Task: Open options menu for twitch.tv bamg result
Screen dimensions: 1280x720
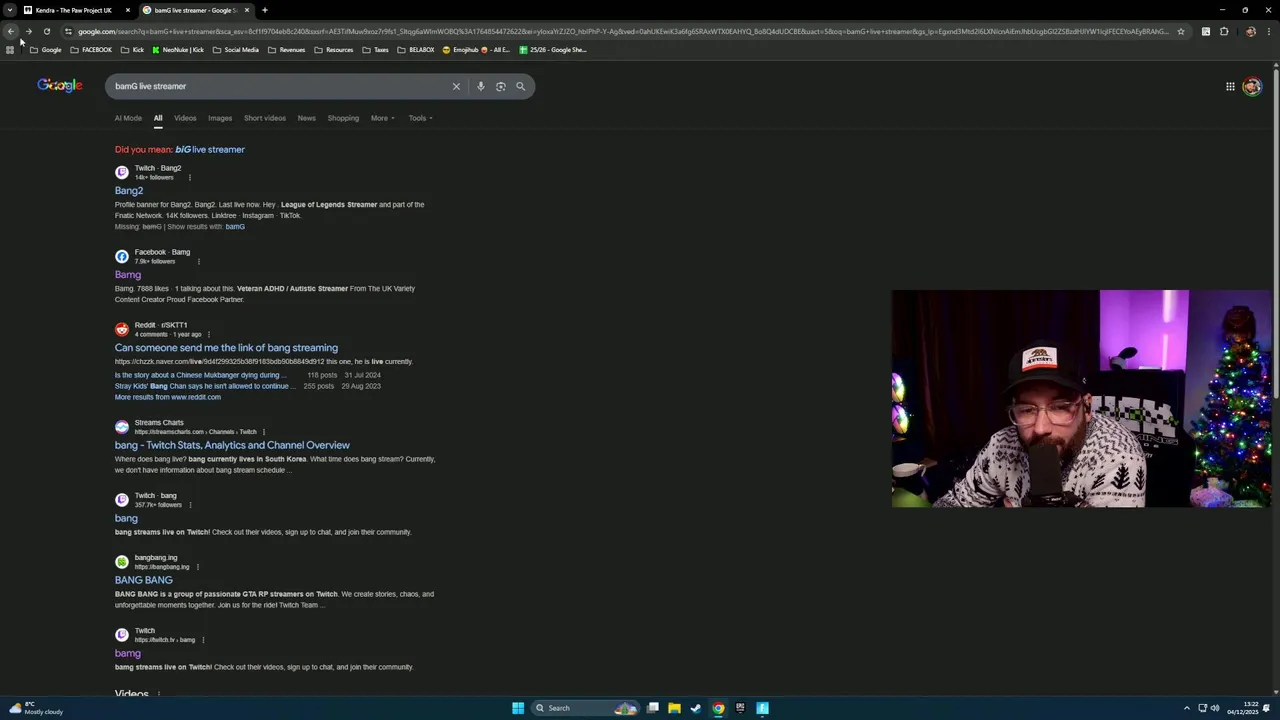Action: [x=203, y=640]
